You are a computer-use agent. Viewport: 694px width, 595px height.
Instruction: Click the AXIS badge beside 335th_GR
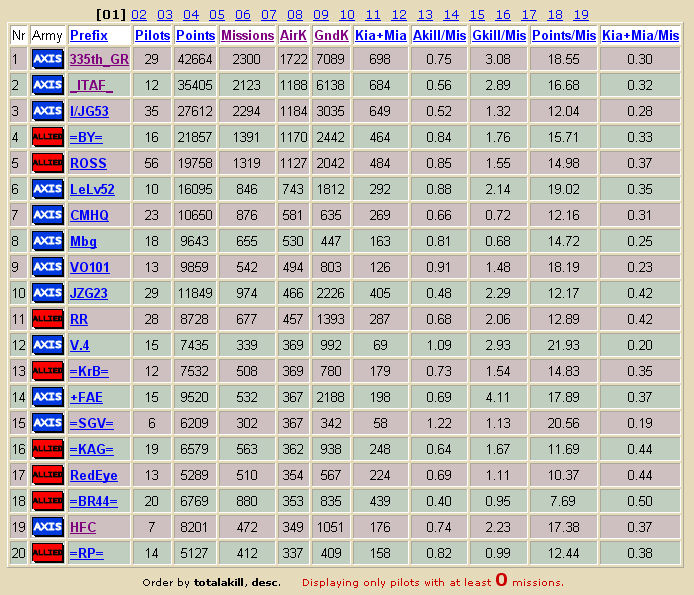pyautogui.click(x=48, y=59)
